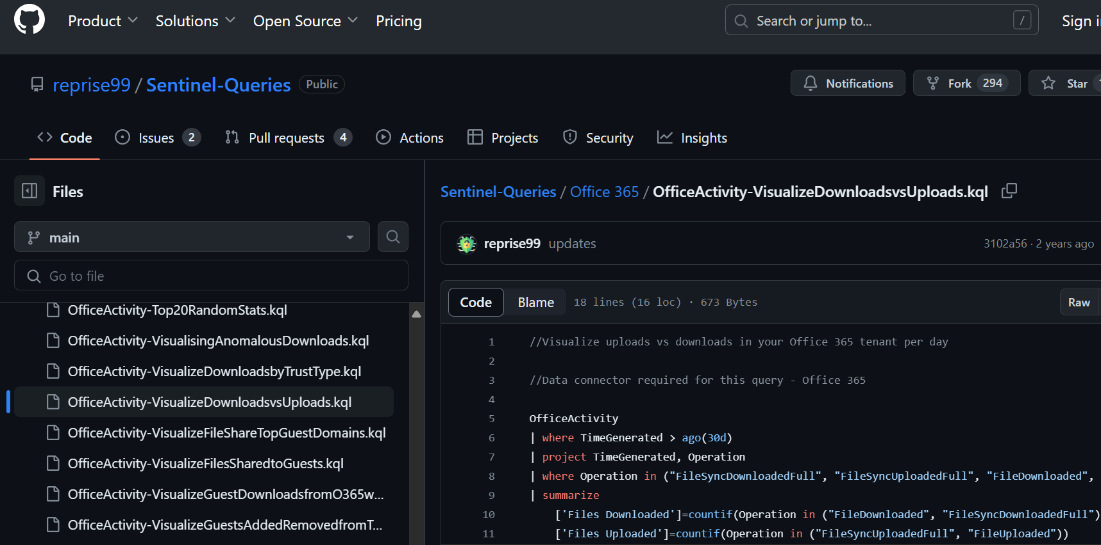The width and height of the screenshot is (1101, 545).
Task: Expand the Open Source menu
Action: tap(305, 21)
